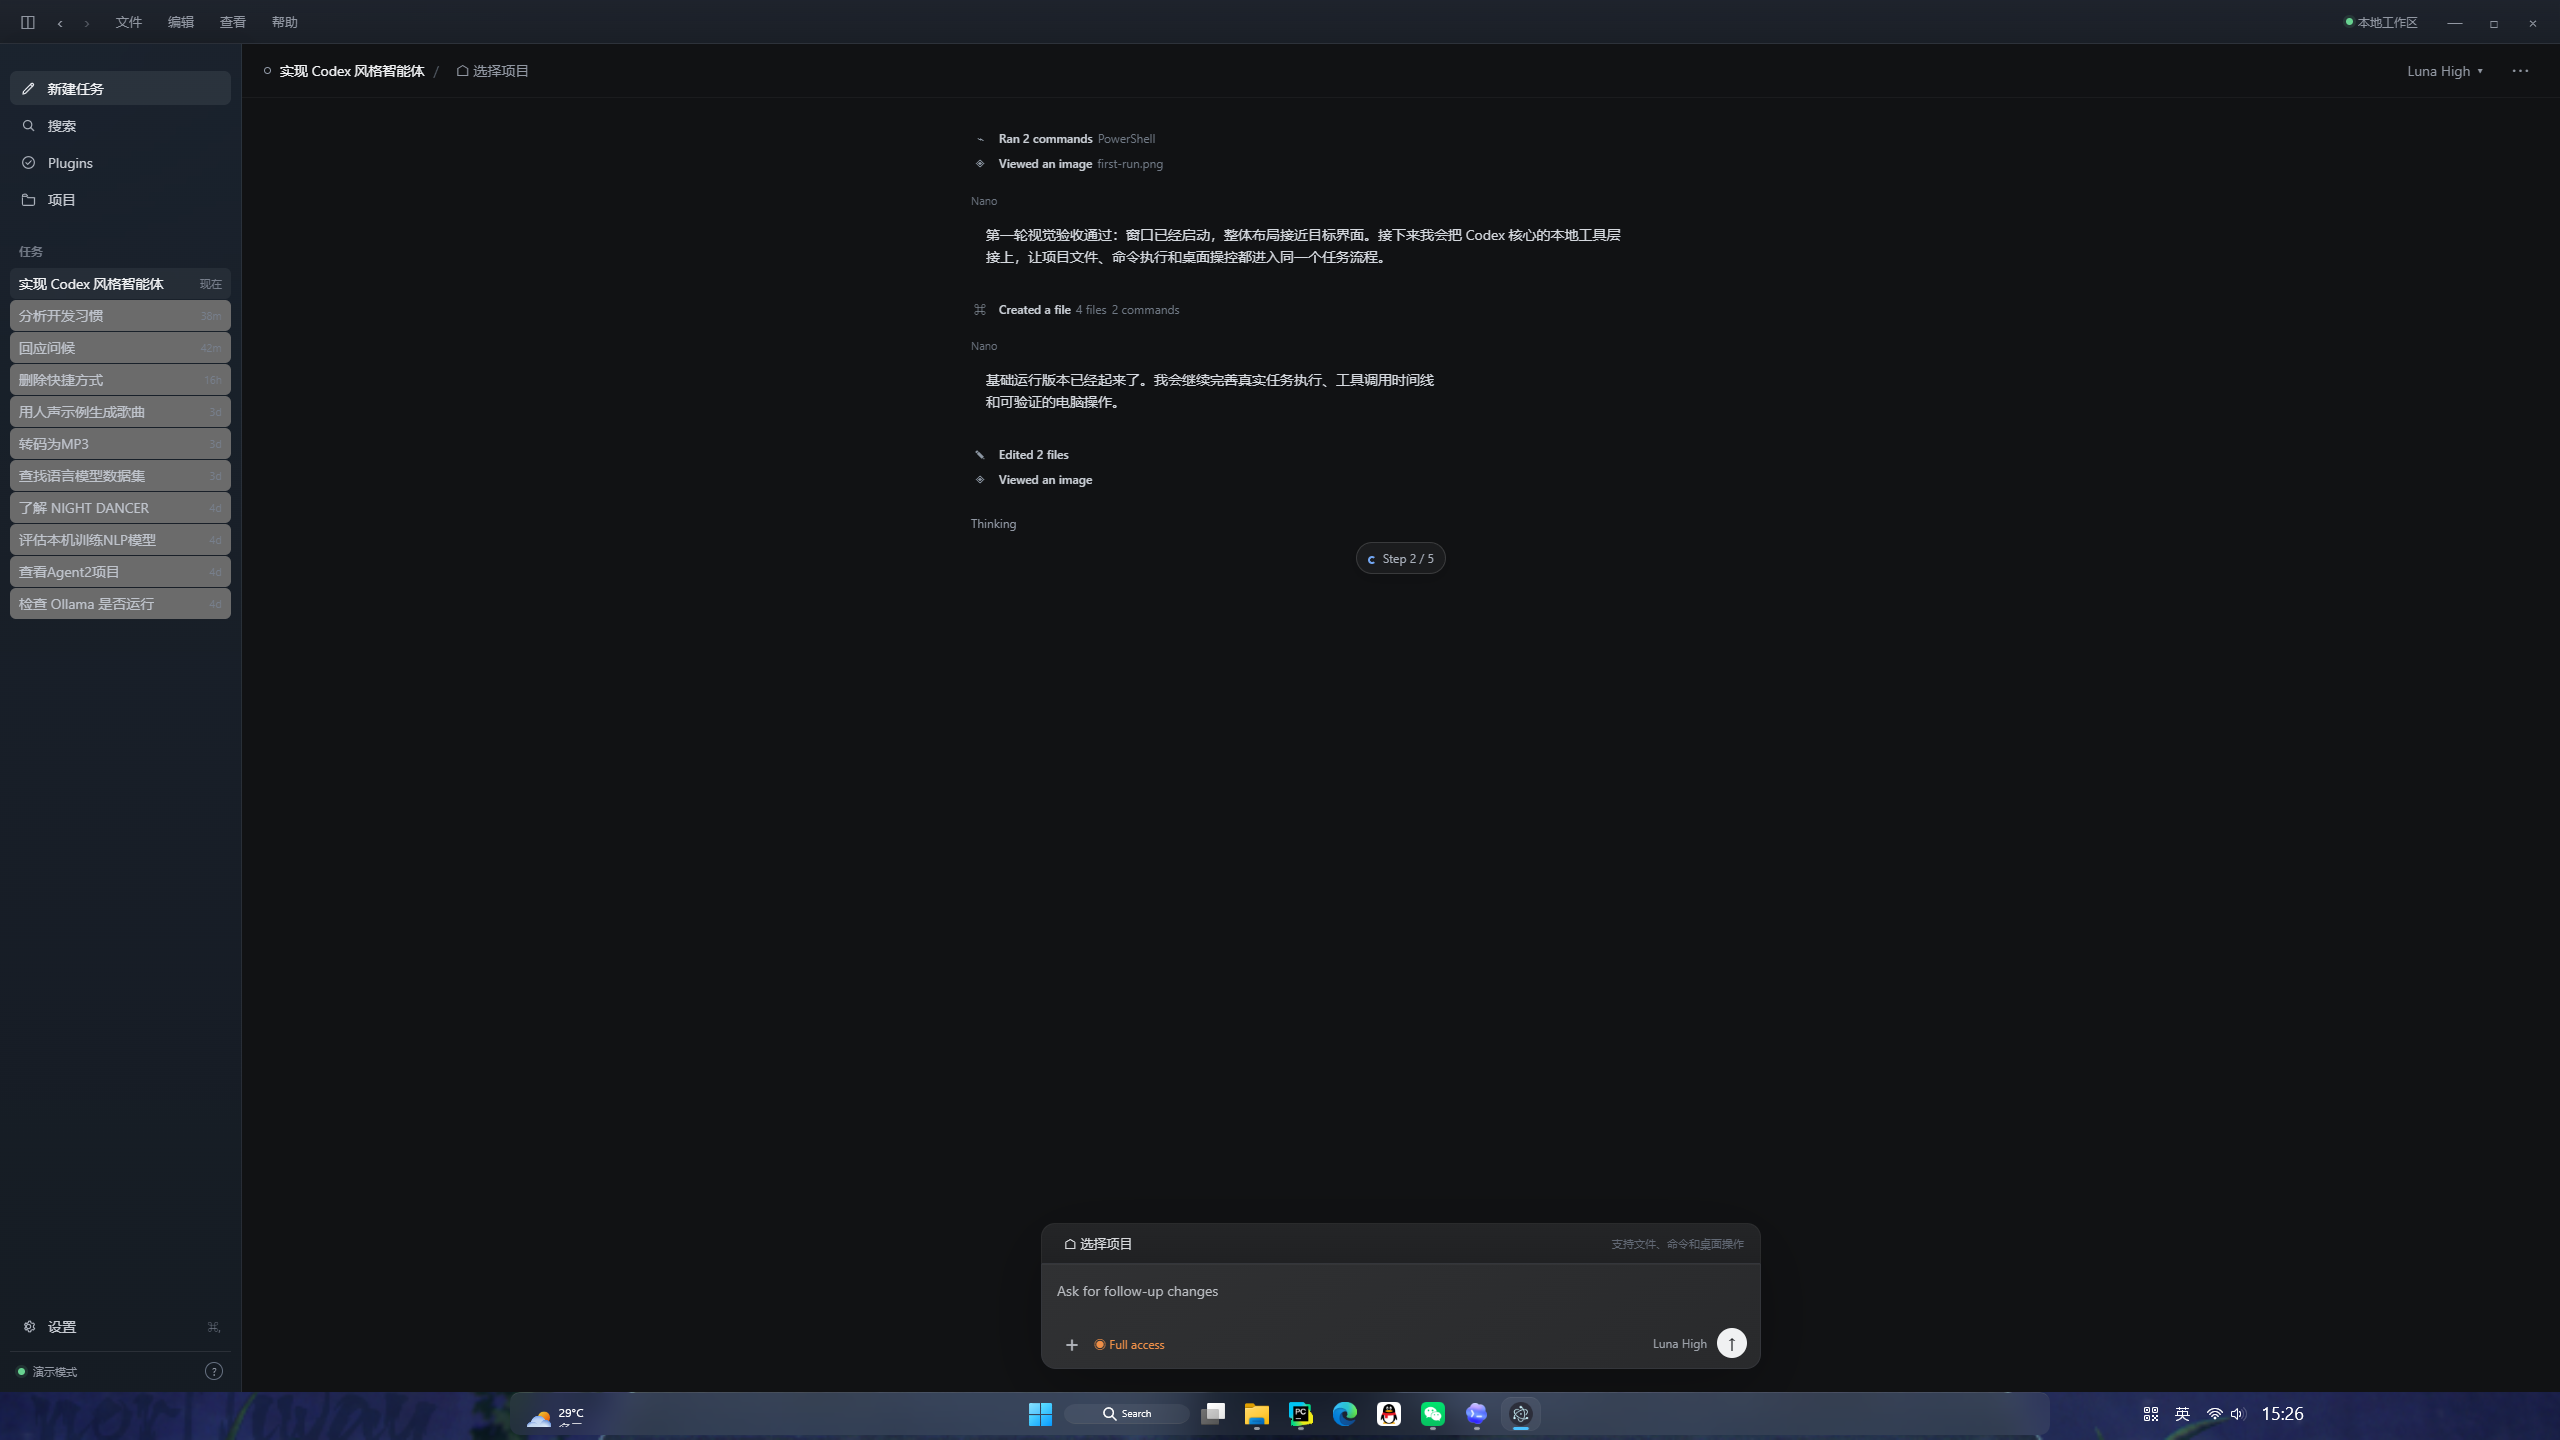2560x1440 pixels.
Task: Open the 分析开发习惯 task
Action: [x=120, y=315]
